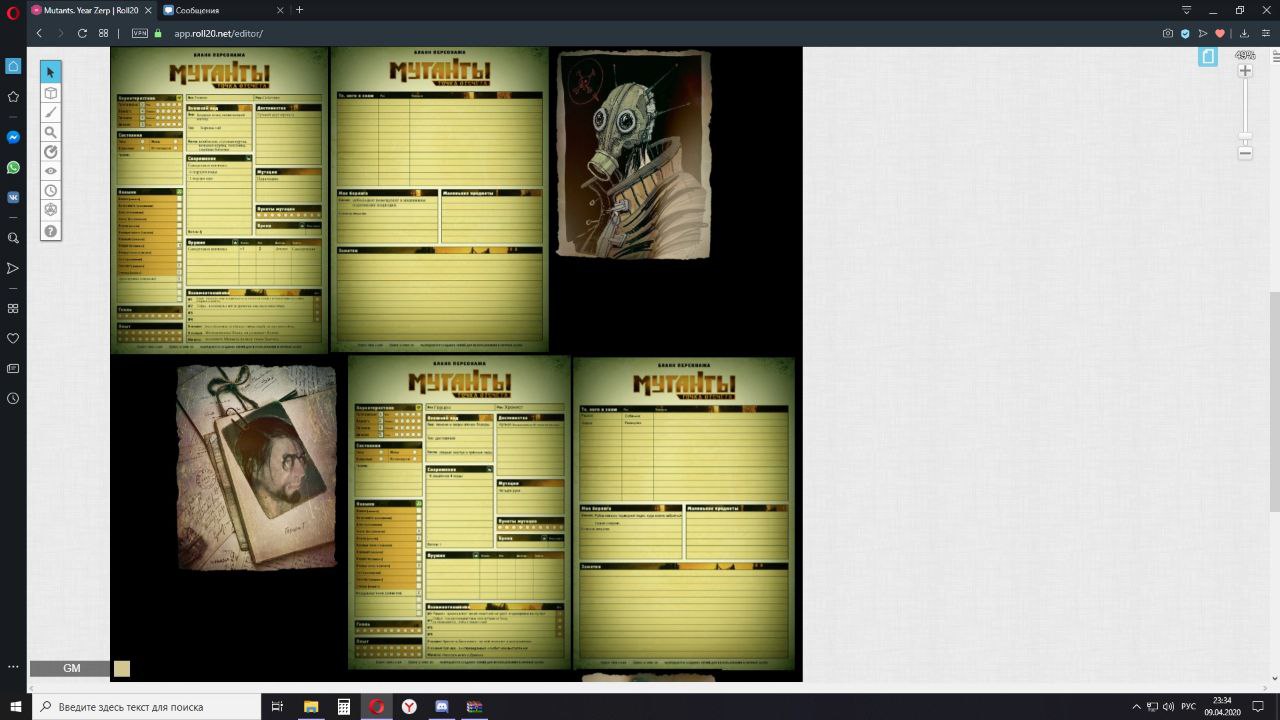This screenshot has width=1280, height=720.
Task: Bookmark page with the heart icon
Action: point(1220,33)
